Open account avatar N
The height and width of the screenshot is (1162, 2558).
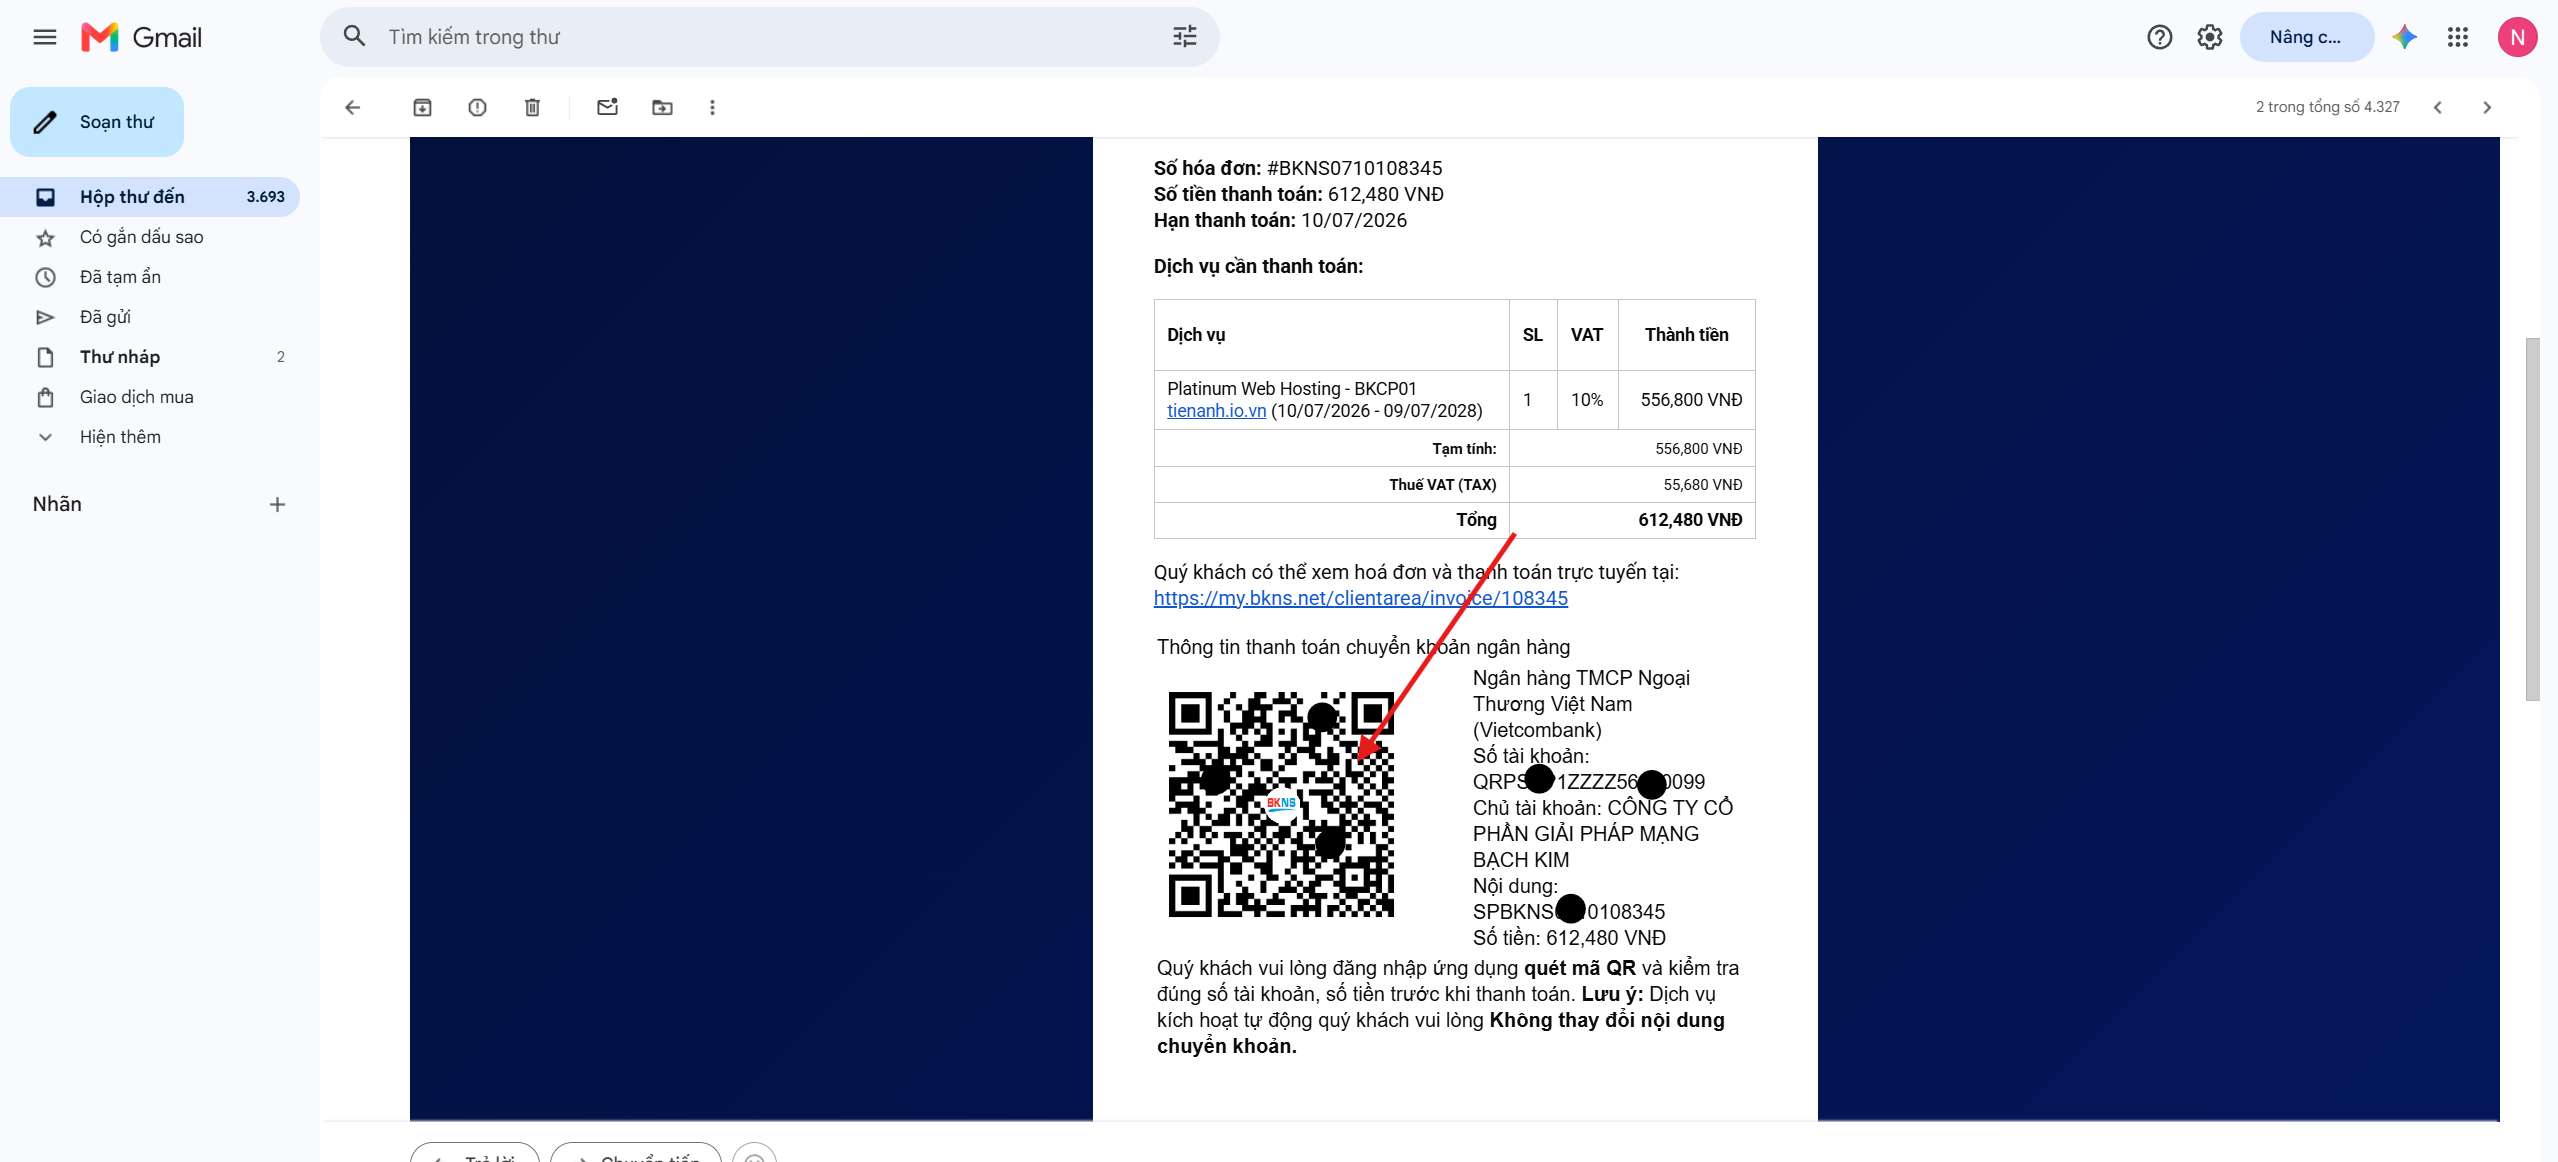coord(2516,37)
